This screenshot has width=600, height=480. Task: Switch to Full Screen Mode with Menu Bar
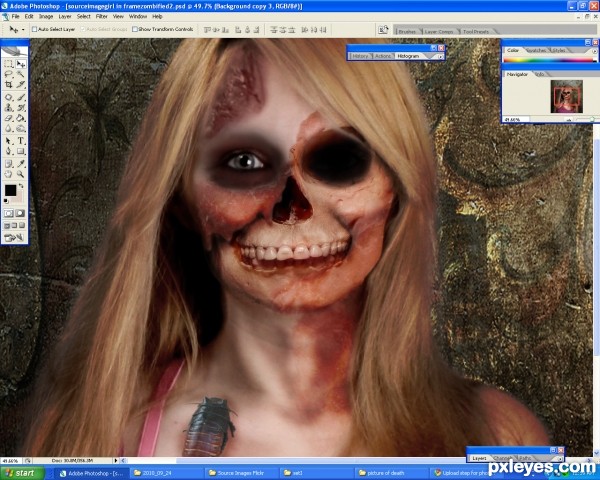pos(15,225)
